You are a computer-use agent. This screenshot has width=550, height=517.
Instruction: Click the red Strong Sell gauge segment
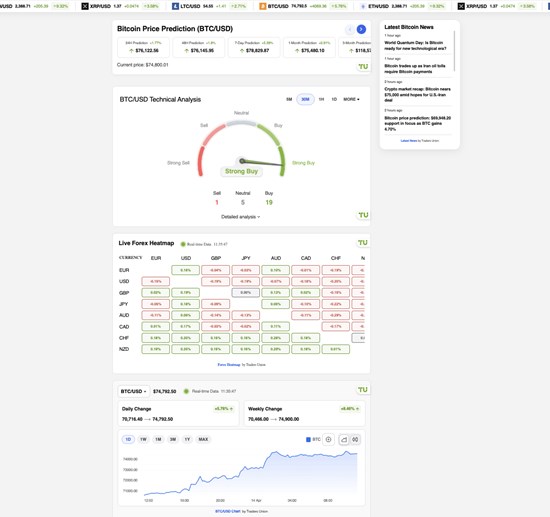pyautogui.click(x=200, y=161)
